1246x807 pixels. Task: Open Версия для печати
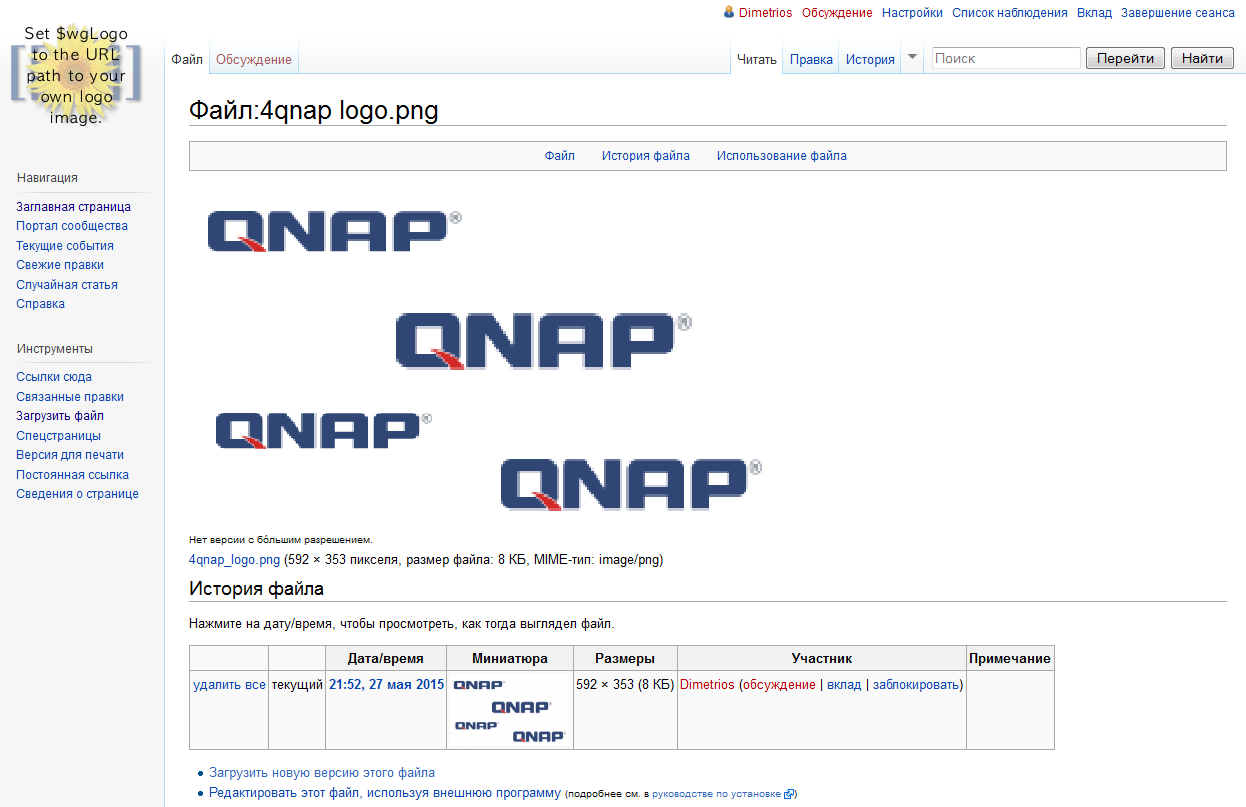click(x=70, y=455)
